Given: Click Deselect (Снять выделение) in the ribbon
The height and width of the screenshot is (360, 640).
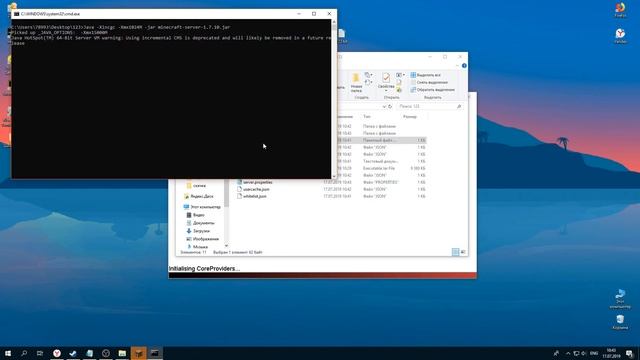Looking at the screenshot, I should [429, 82].
